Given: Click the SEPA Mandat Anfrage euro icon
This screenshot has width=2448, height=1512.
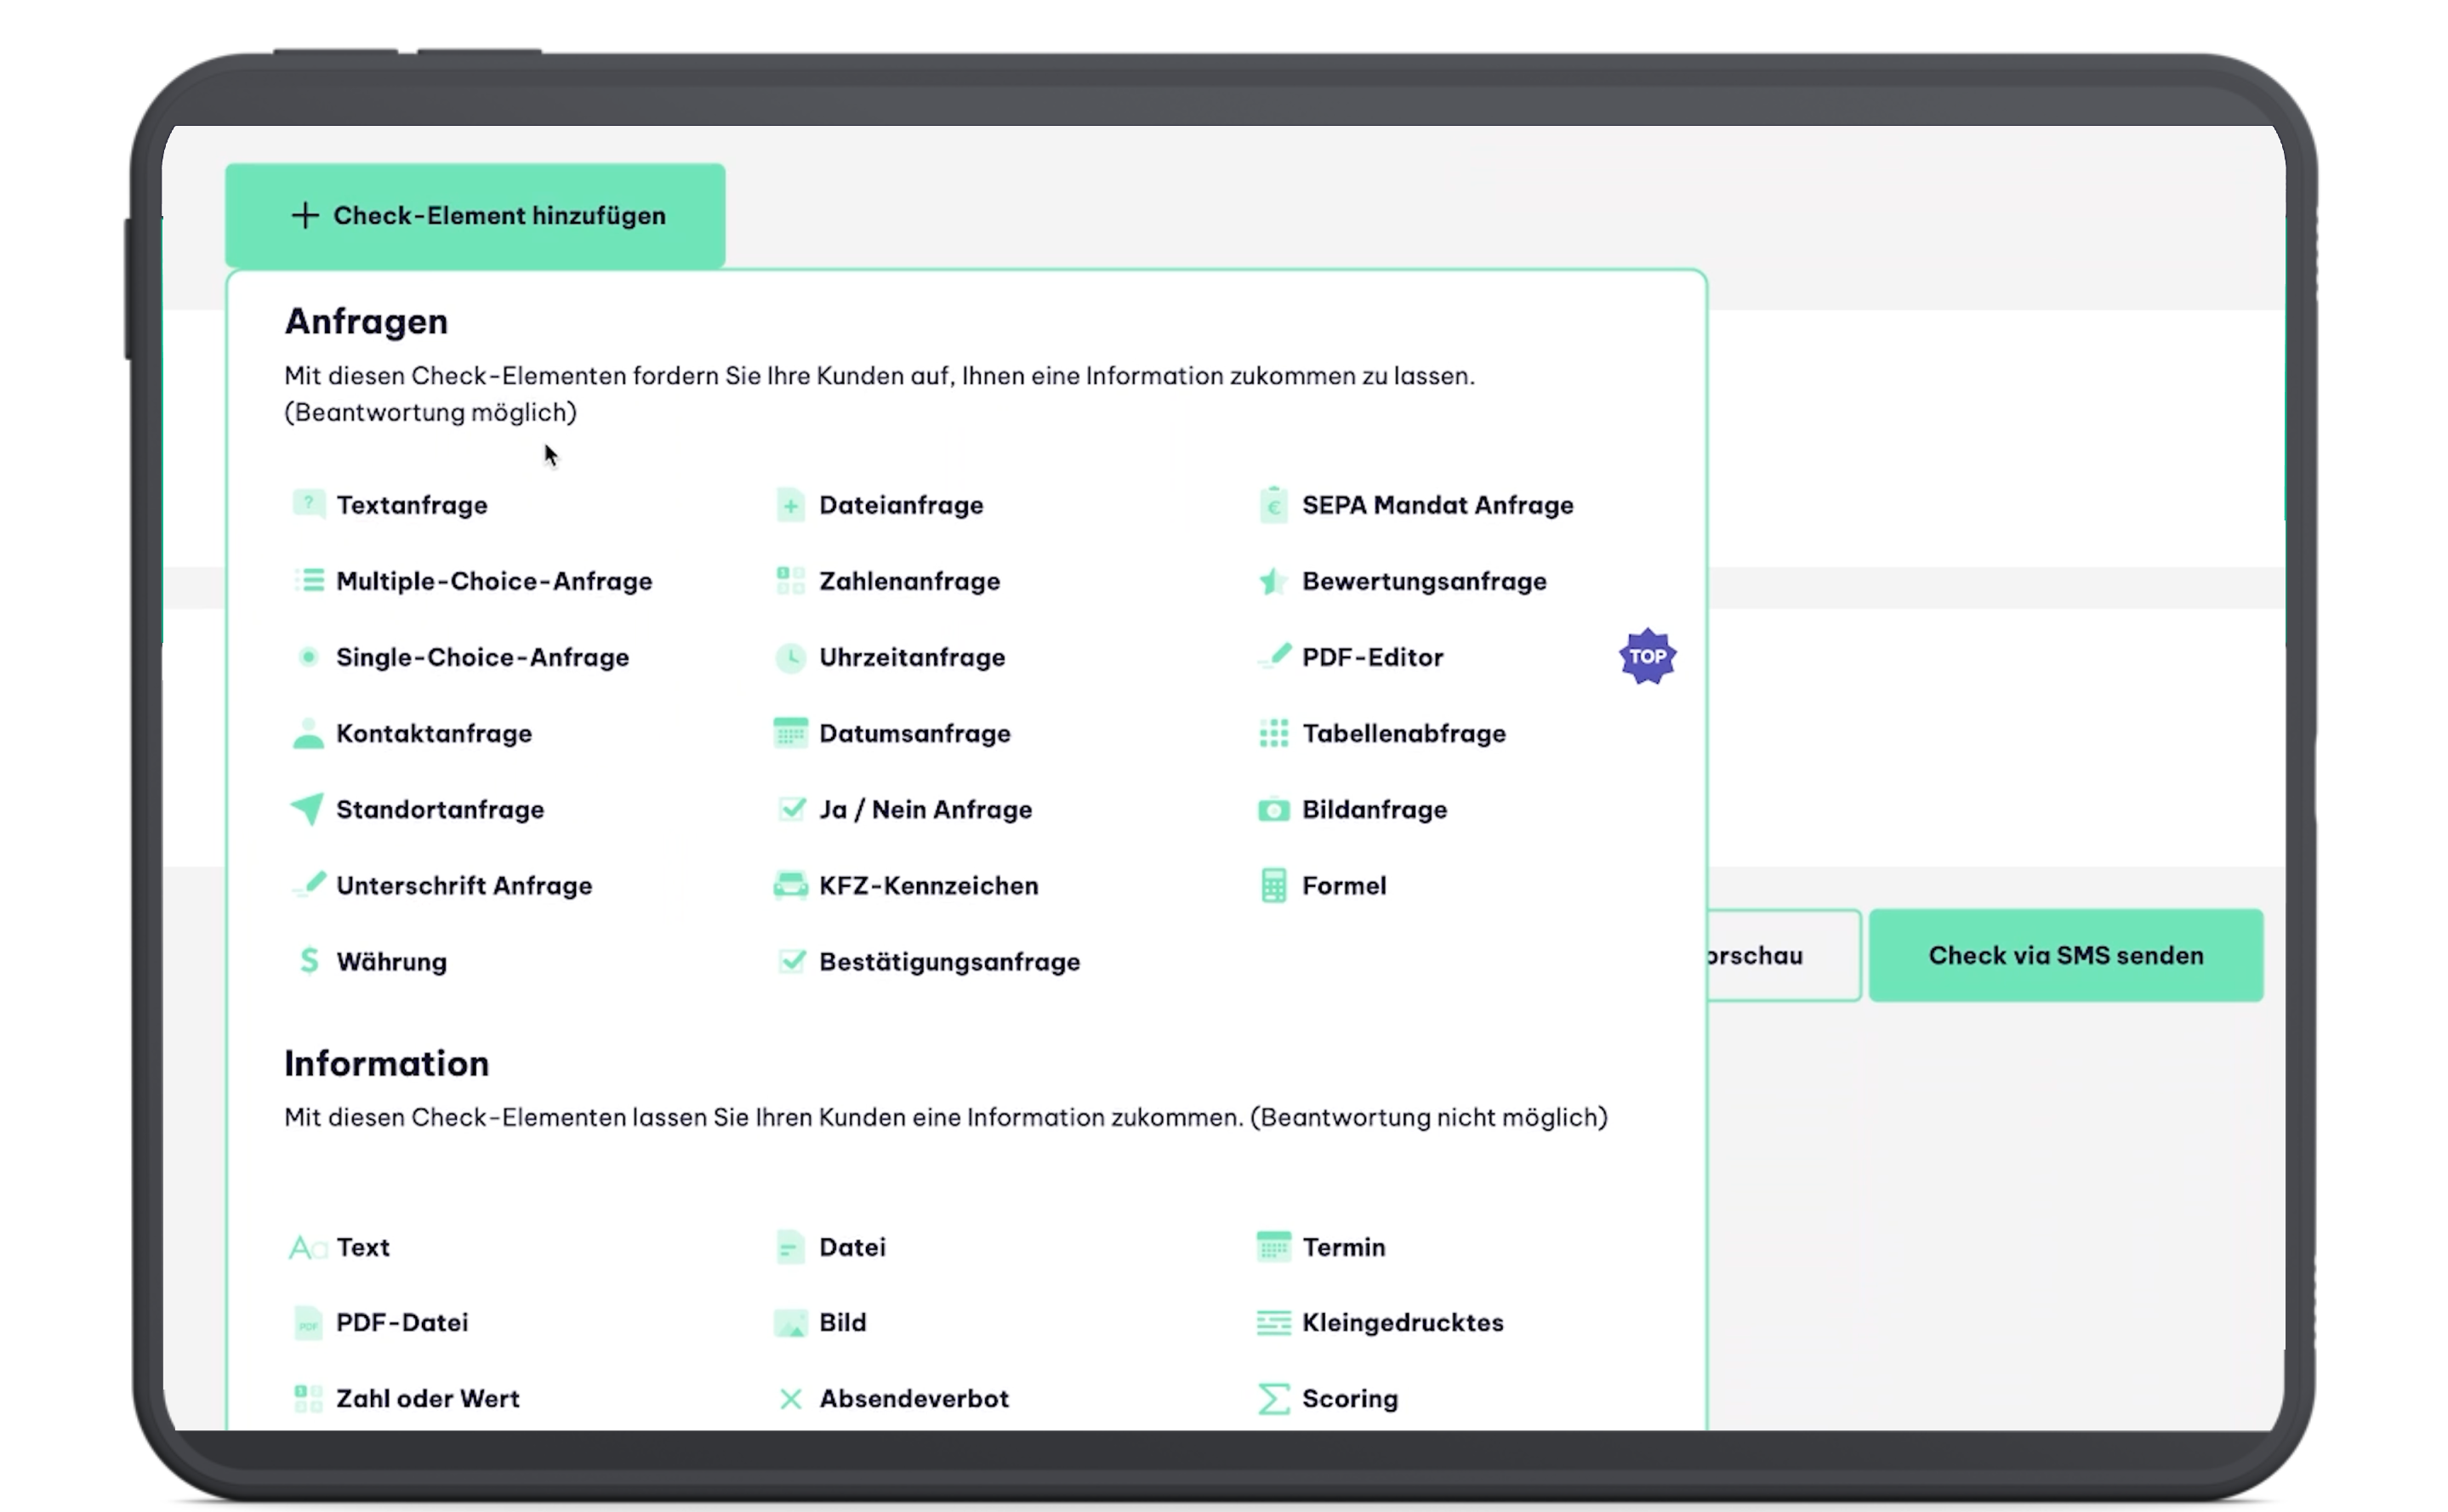Looking at the screenshot, I should [1273, 504].
